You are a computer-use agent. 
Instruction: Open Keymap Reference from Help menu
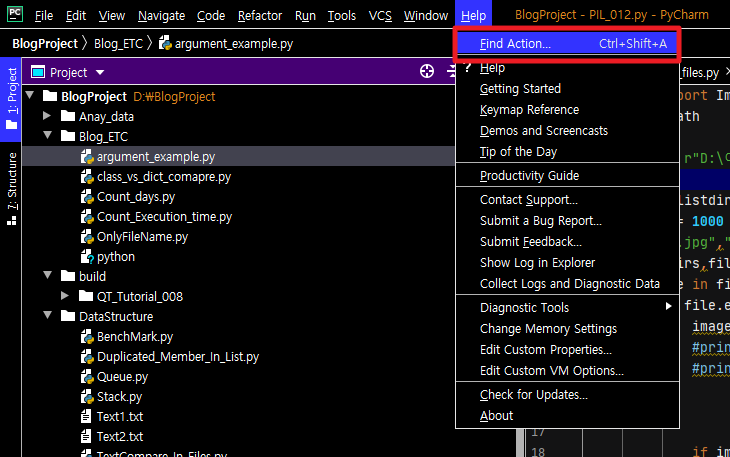(568, 110)
